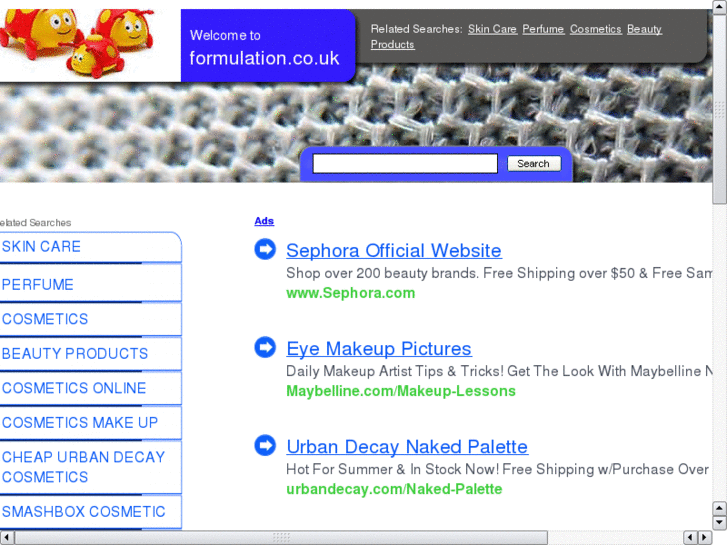Visit the urbandecay.com/Naked-Palette URL
This screenshot has height=545, width=727.
394,489
